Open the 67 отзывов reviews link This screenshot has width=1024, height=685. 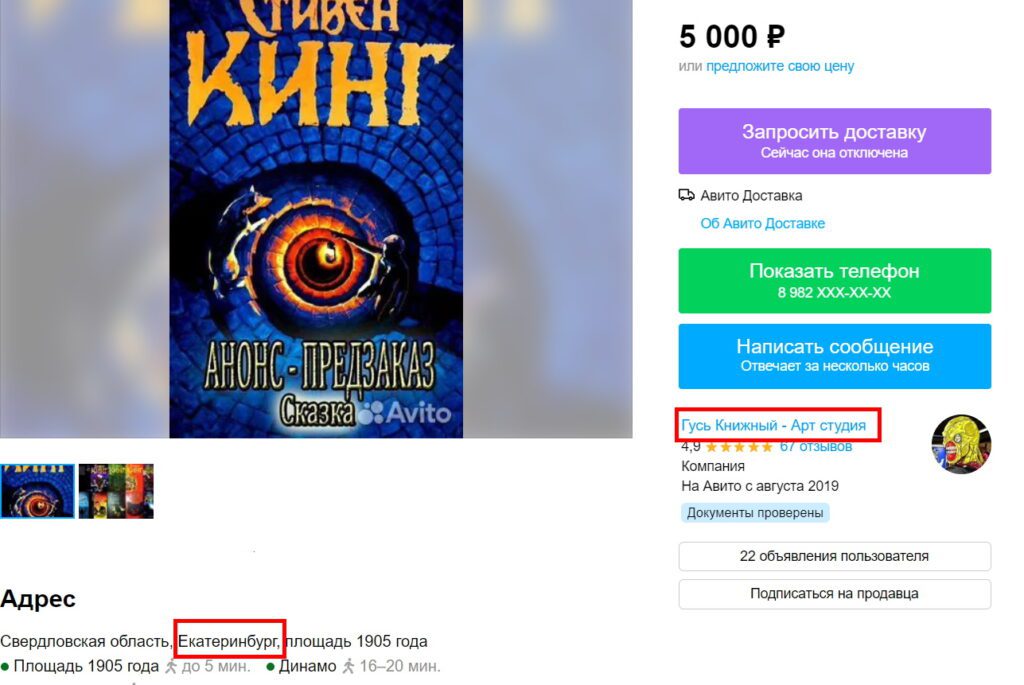(816, 447)
